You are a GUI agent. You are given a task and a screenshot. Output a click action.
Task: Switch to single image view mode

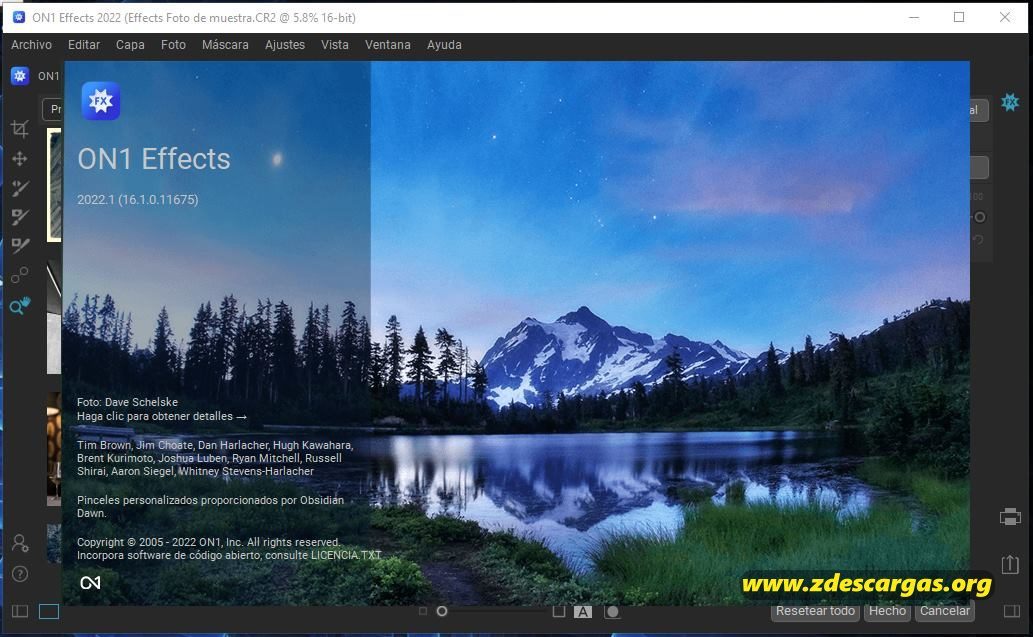[49, 611]
